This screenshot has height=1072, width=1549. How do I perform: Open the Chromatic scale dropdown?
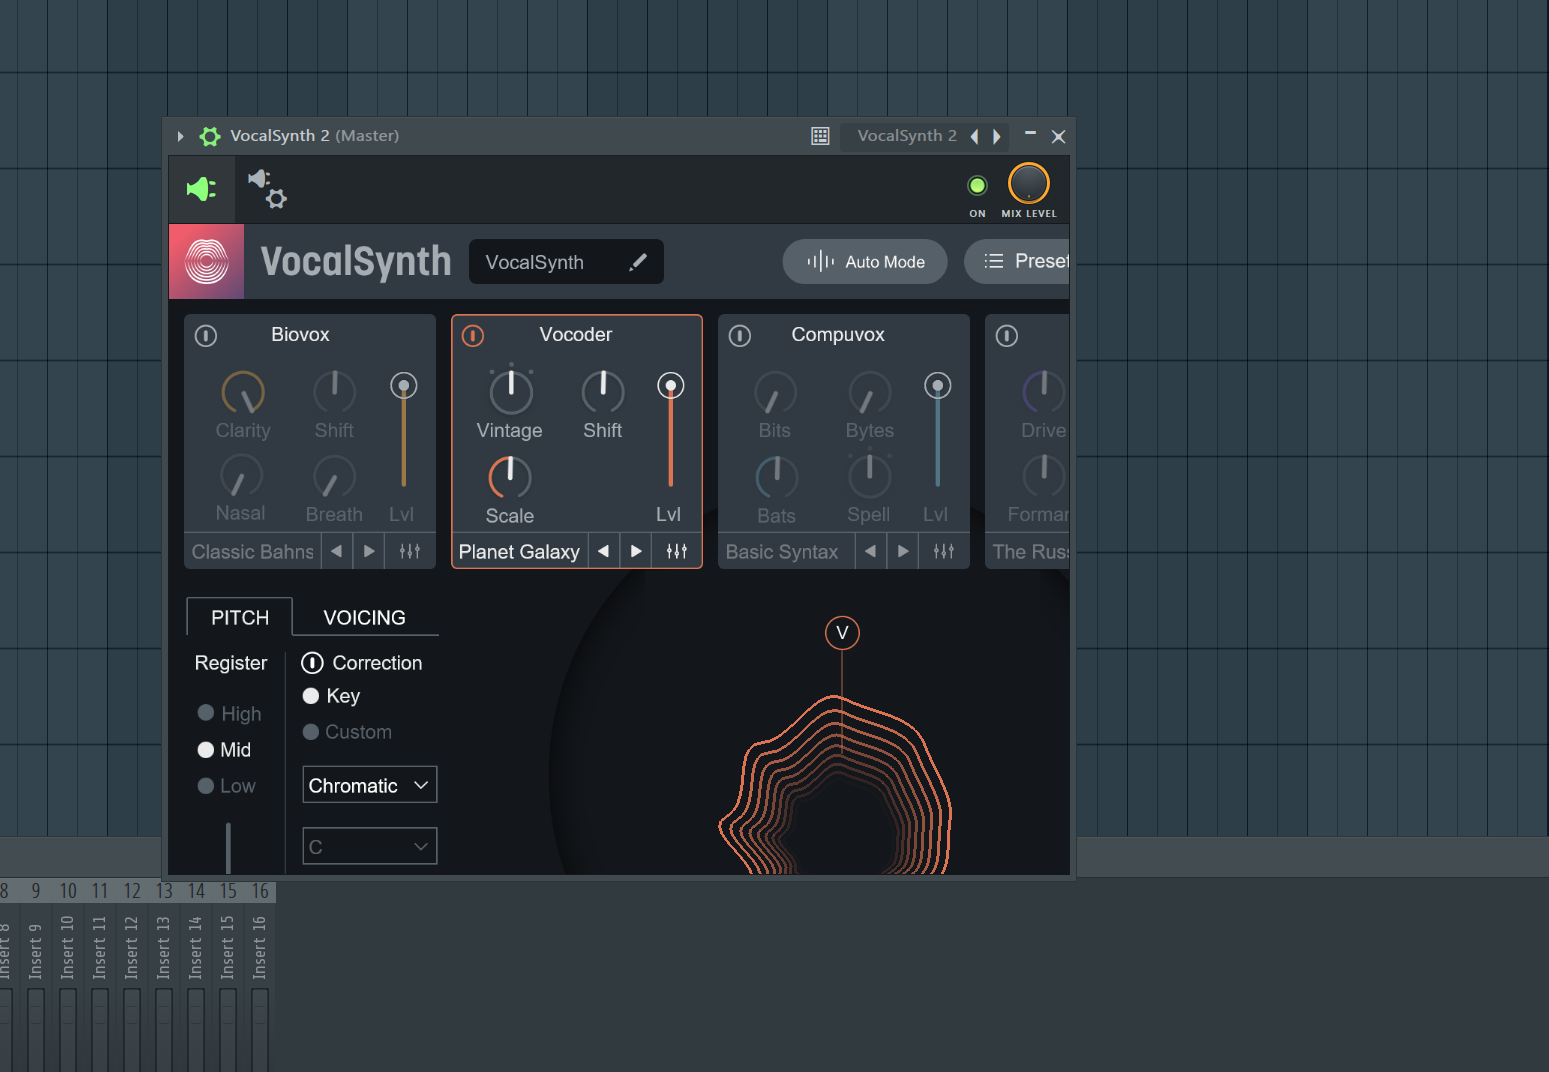pyautogui.click(x=369, y=784)
